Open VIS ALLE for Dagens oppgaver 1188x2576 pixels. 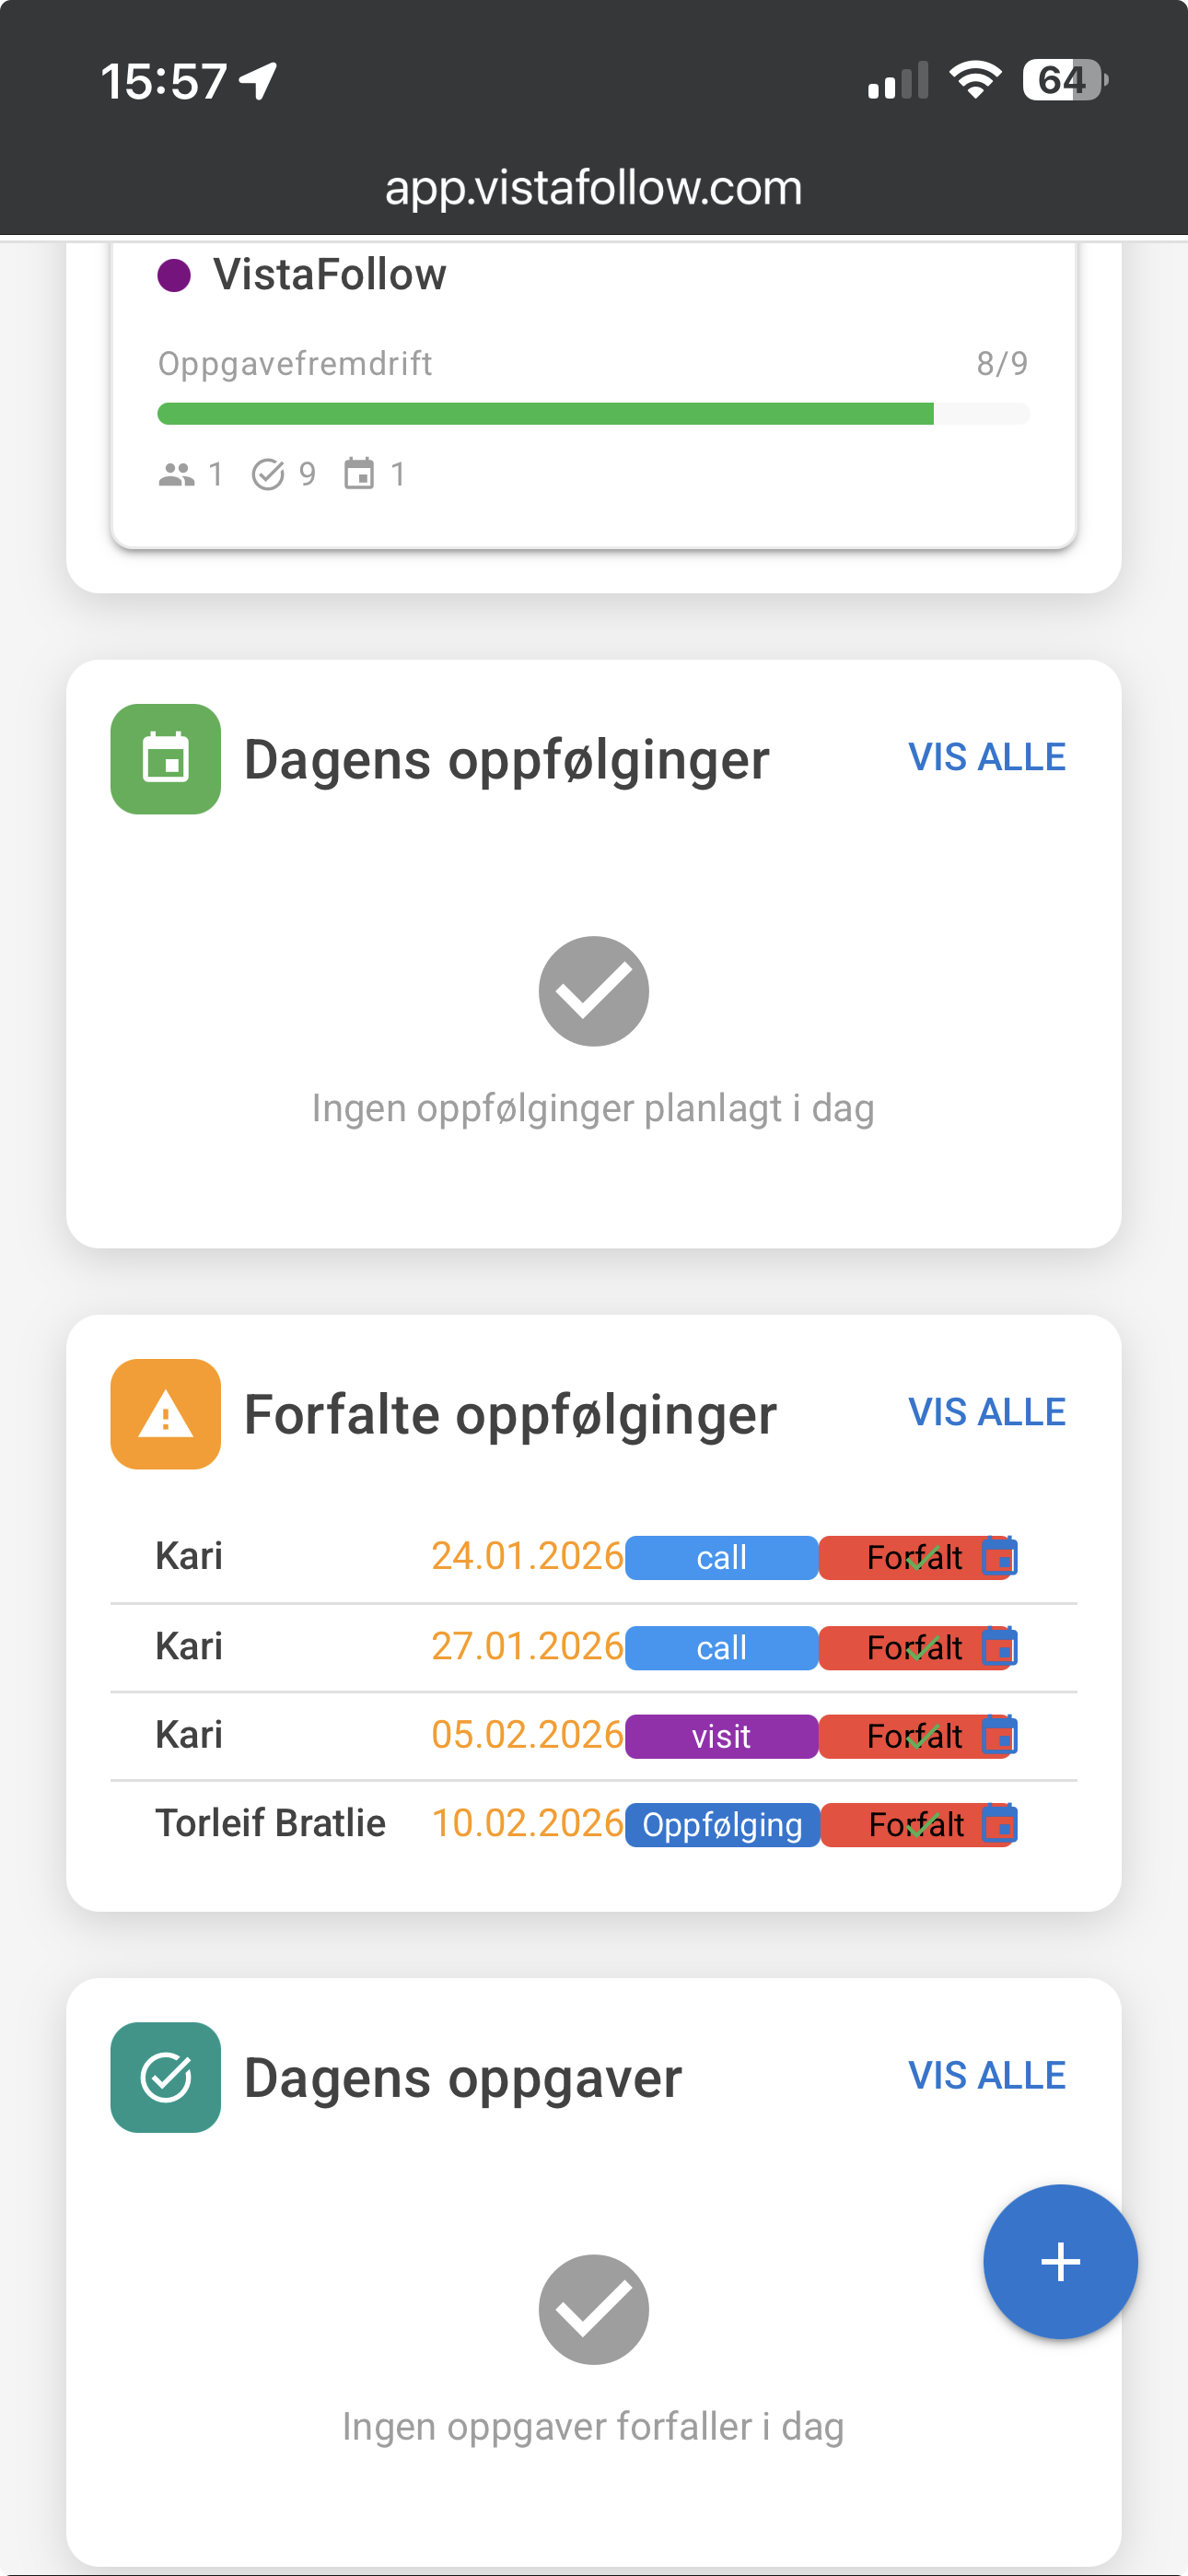986,2076
